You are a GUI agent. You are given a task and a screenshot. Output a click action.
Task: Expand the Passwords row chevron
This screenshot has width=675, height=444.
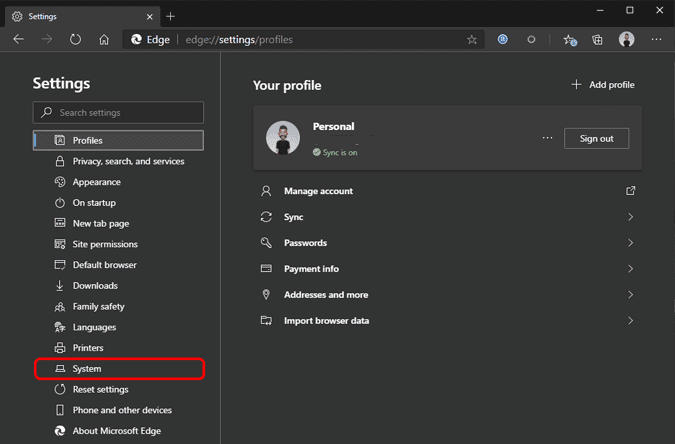coord(630,243)
